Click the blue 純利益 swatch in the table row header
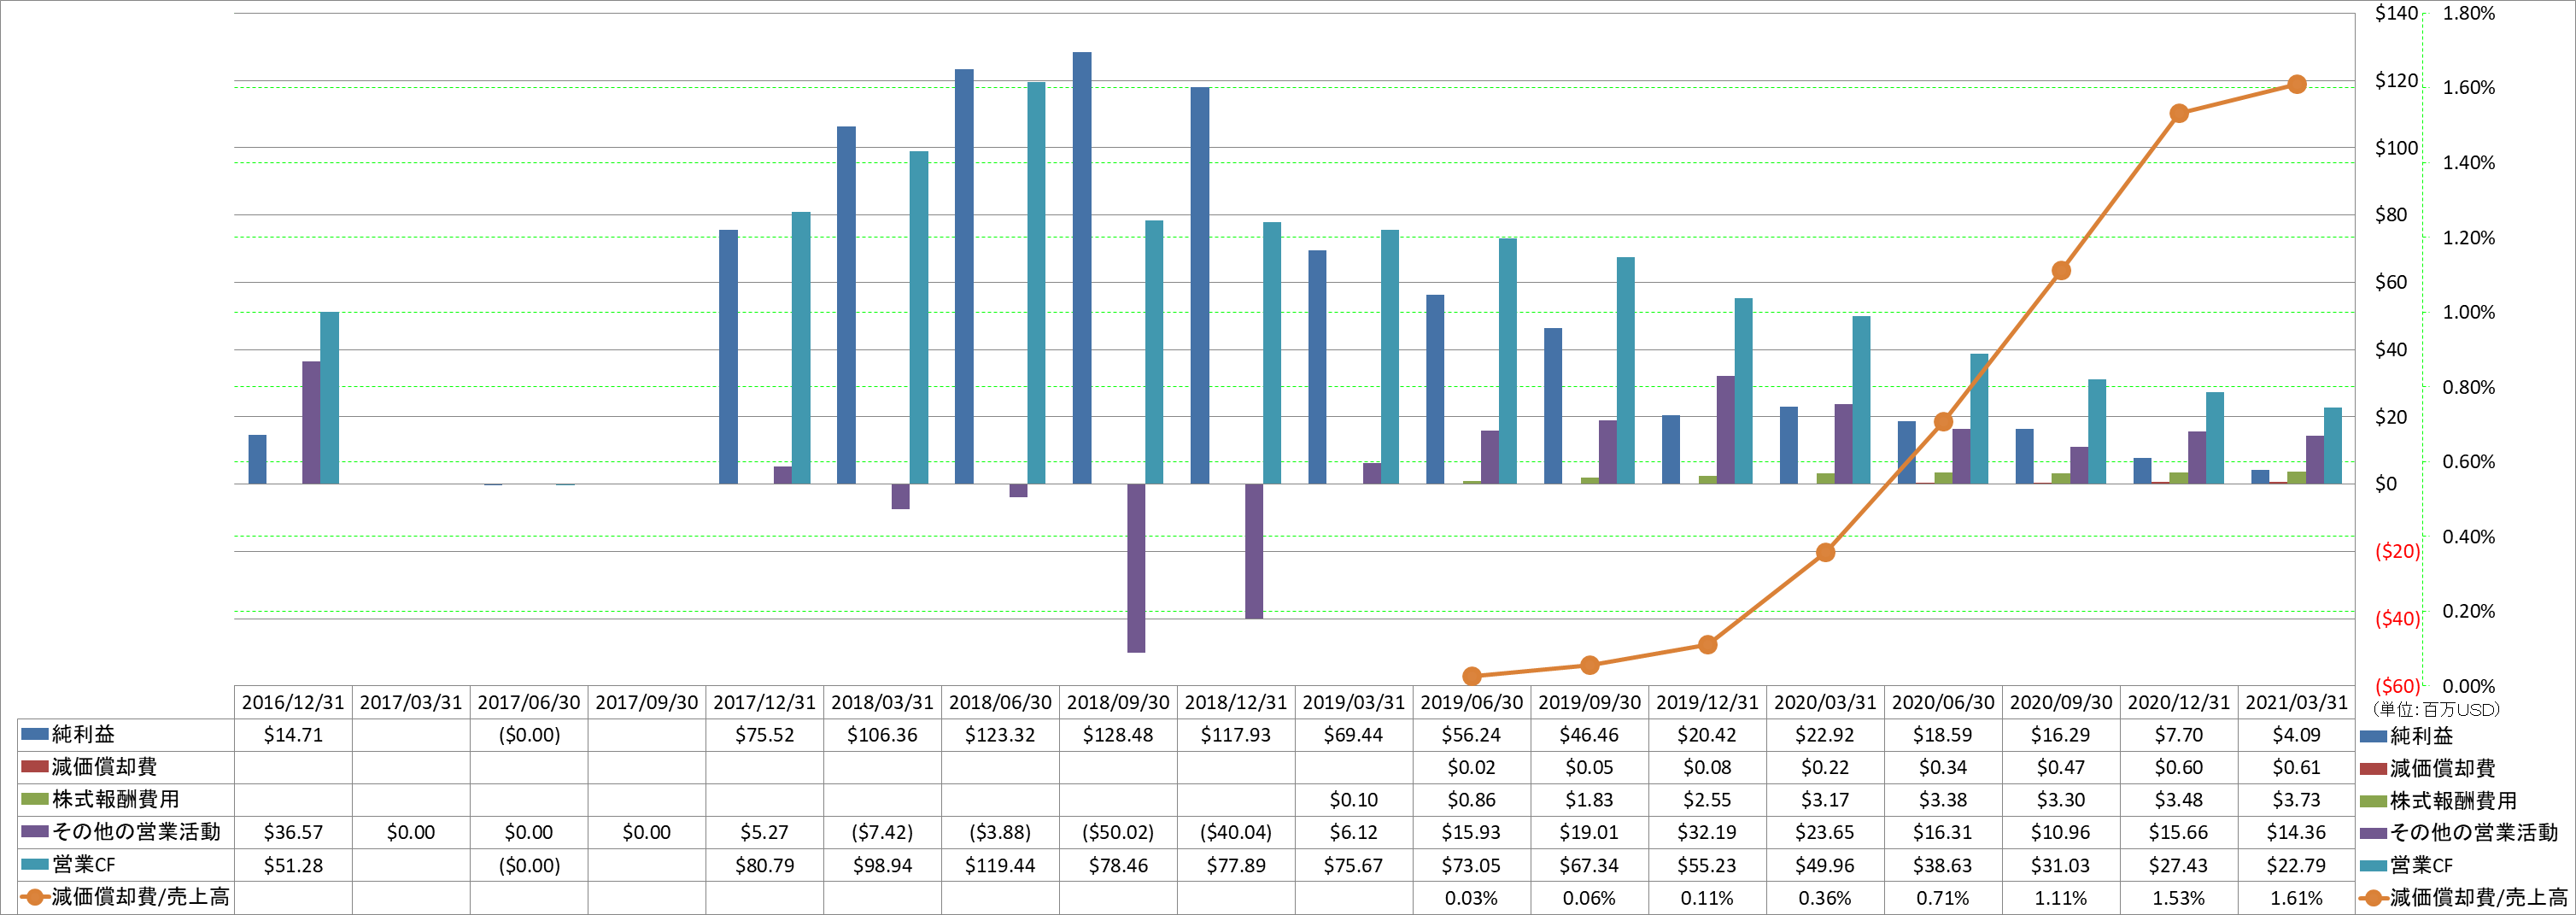 [x=35, y=734]
